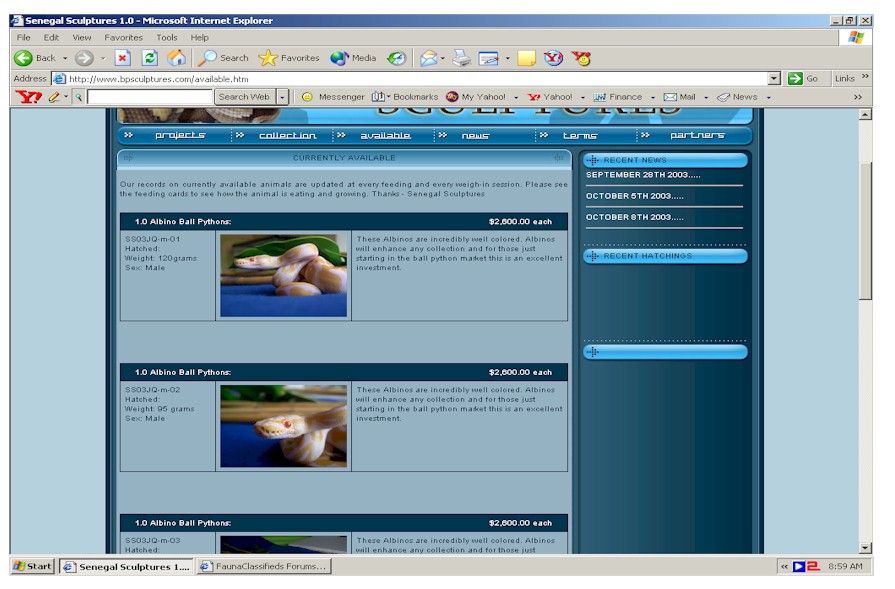Open Yahoo Mail toolbar button

pos(680,98)
